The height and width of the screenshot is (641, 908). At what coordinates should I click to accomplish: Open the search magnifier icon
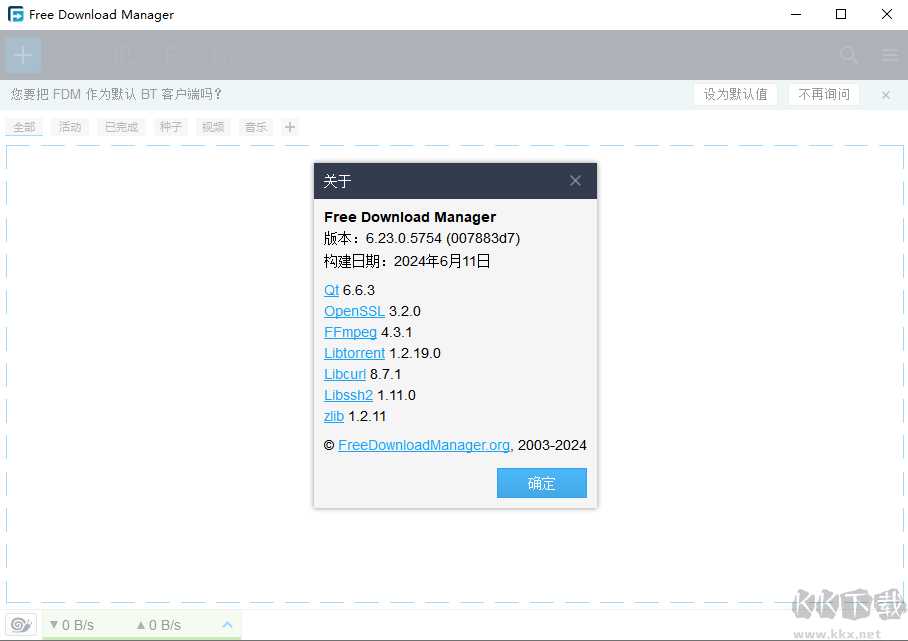(x=848, y=55)
